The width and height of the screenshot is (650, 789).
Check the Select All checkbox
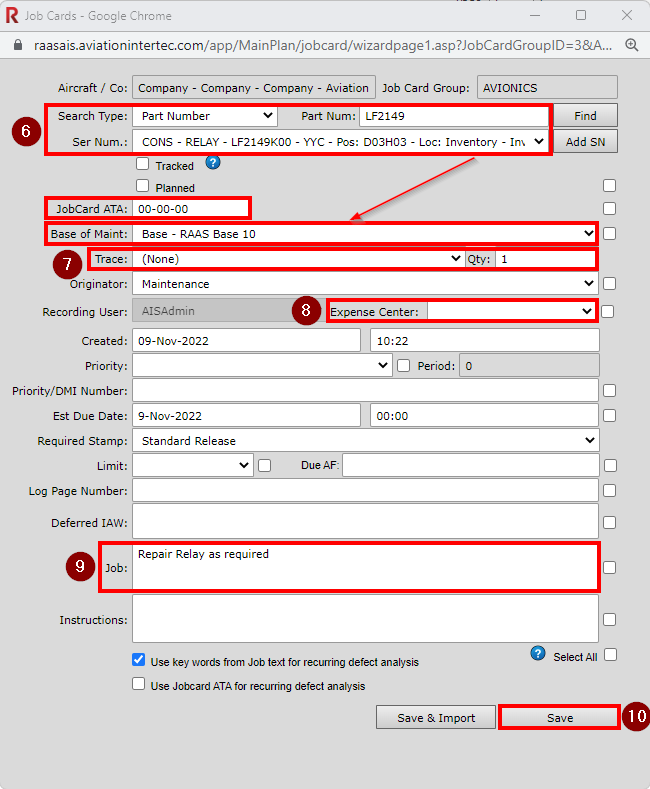point(610,655)
